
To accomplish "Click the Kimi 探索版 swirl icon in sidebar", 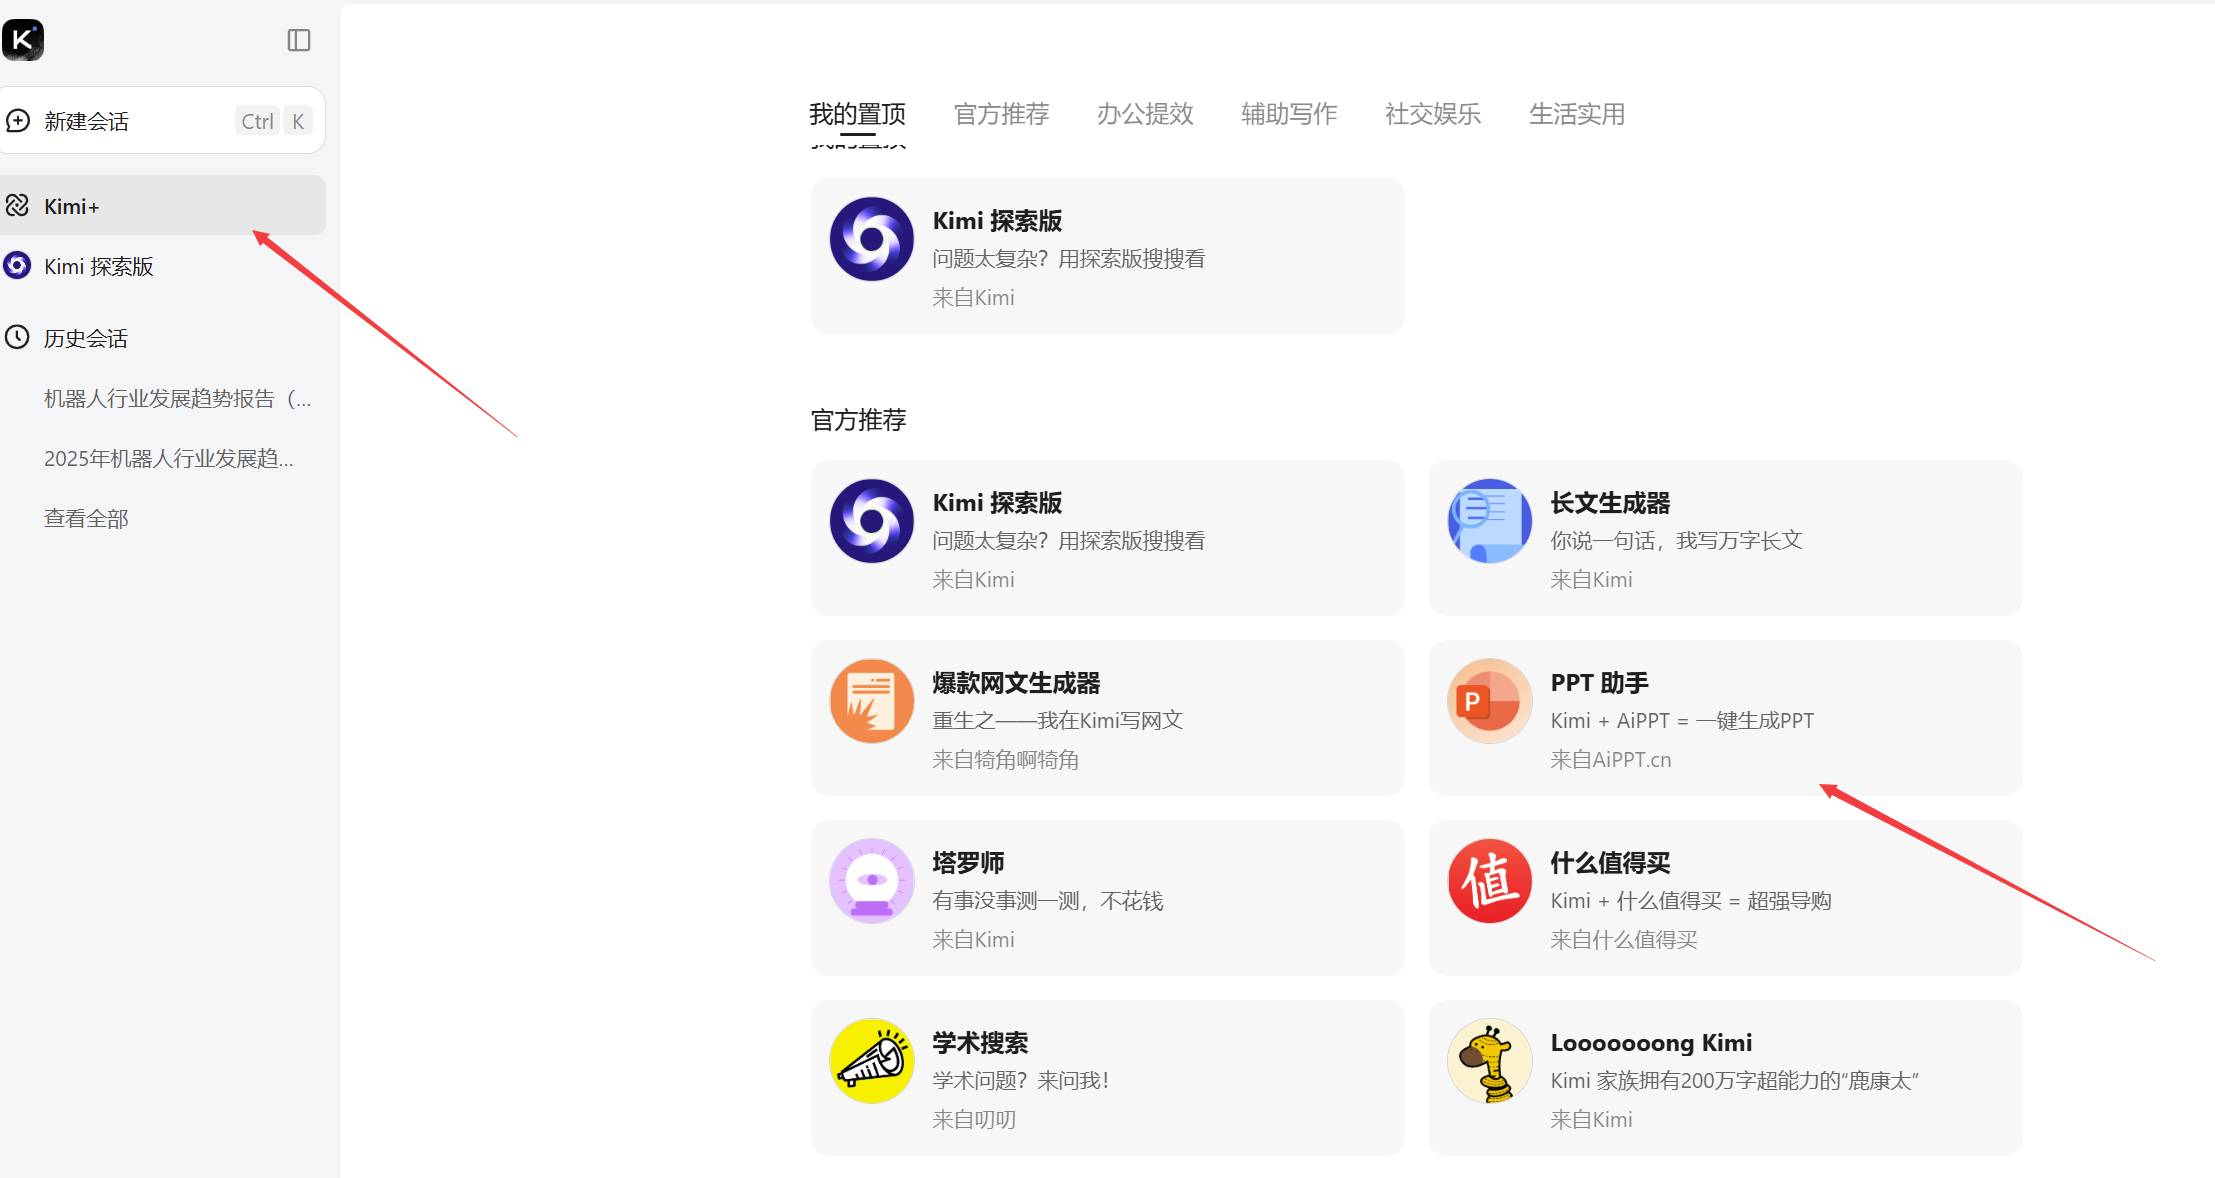I will (17, 266).
